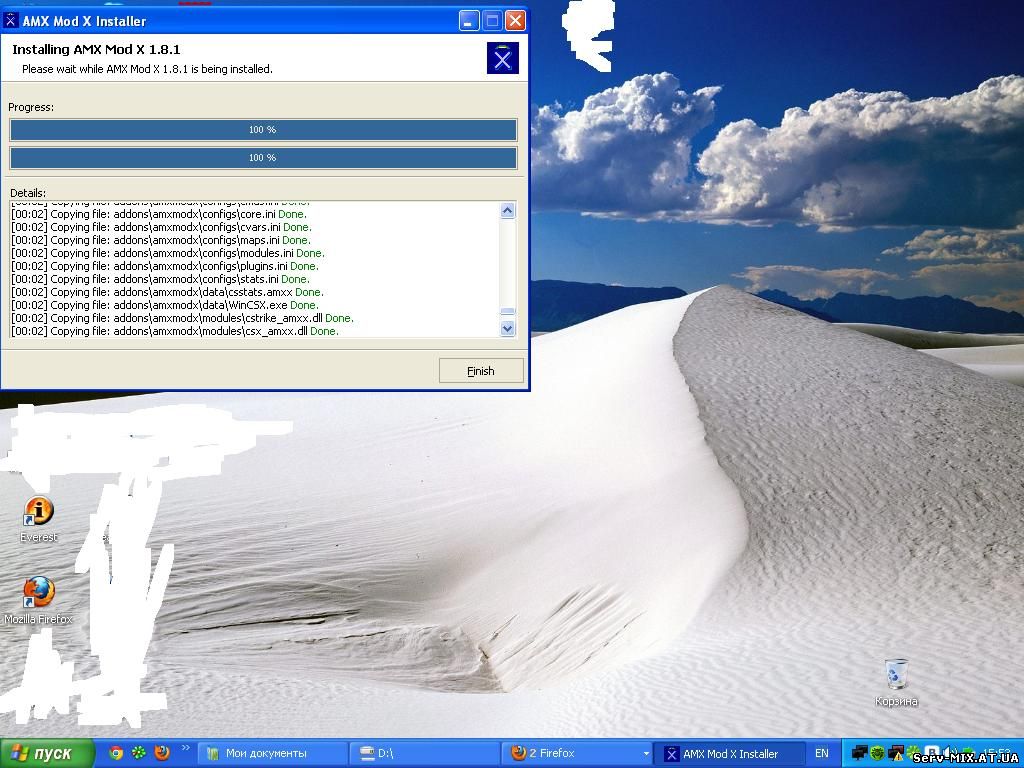
Task: Click the EN language indicator
Action: (x=822, y=753)
